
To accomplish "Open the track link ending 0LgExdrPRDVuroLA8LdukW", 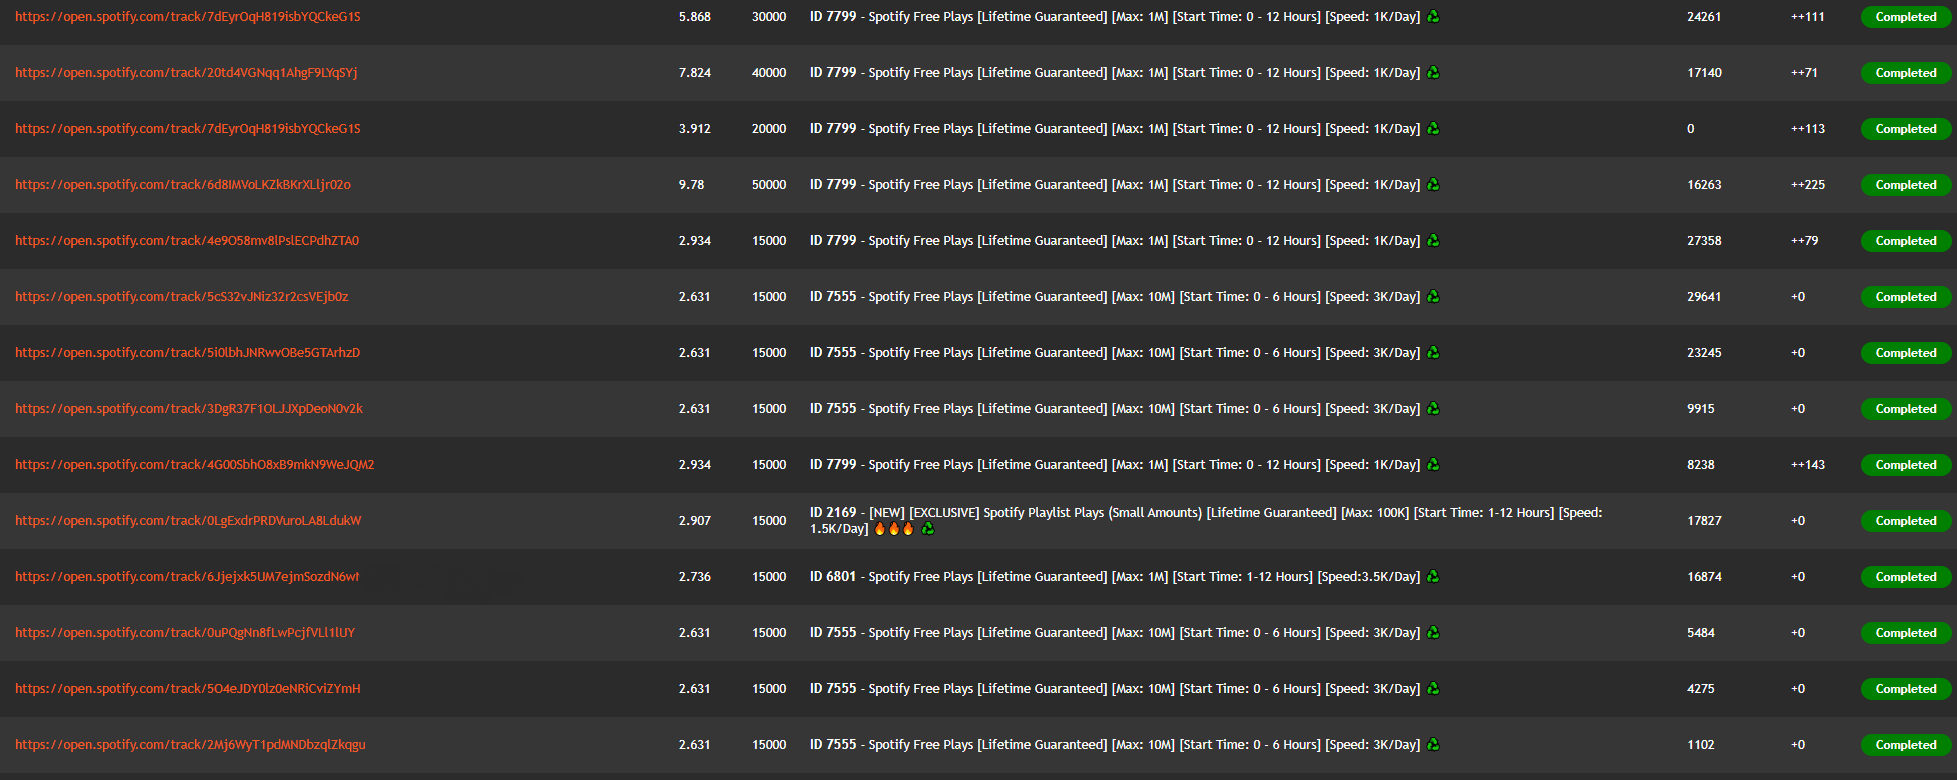I will 188,521.
